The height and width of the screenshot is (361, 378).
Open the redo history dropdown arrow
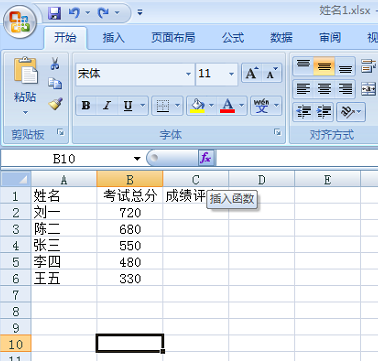click(117, 13)
